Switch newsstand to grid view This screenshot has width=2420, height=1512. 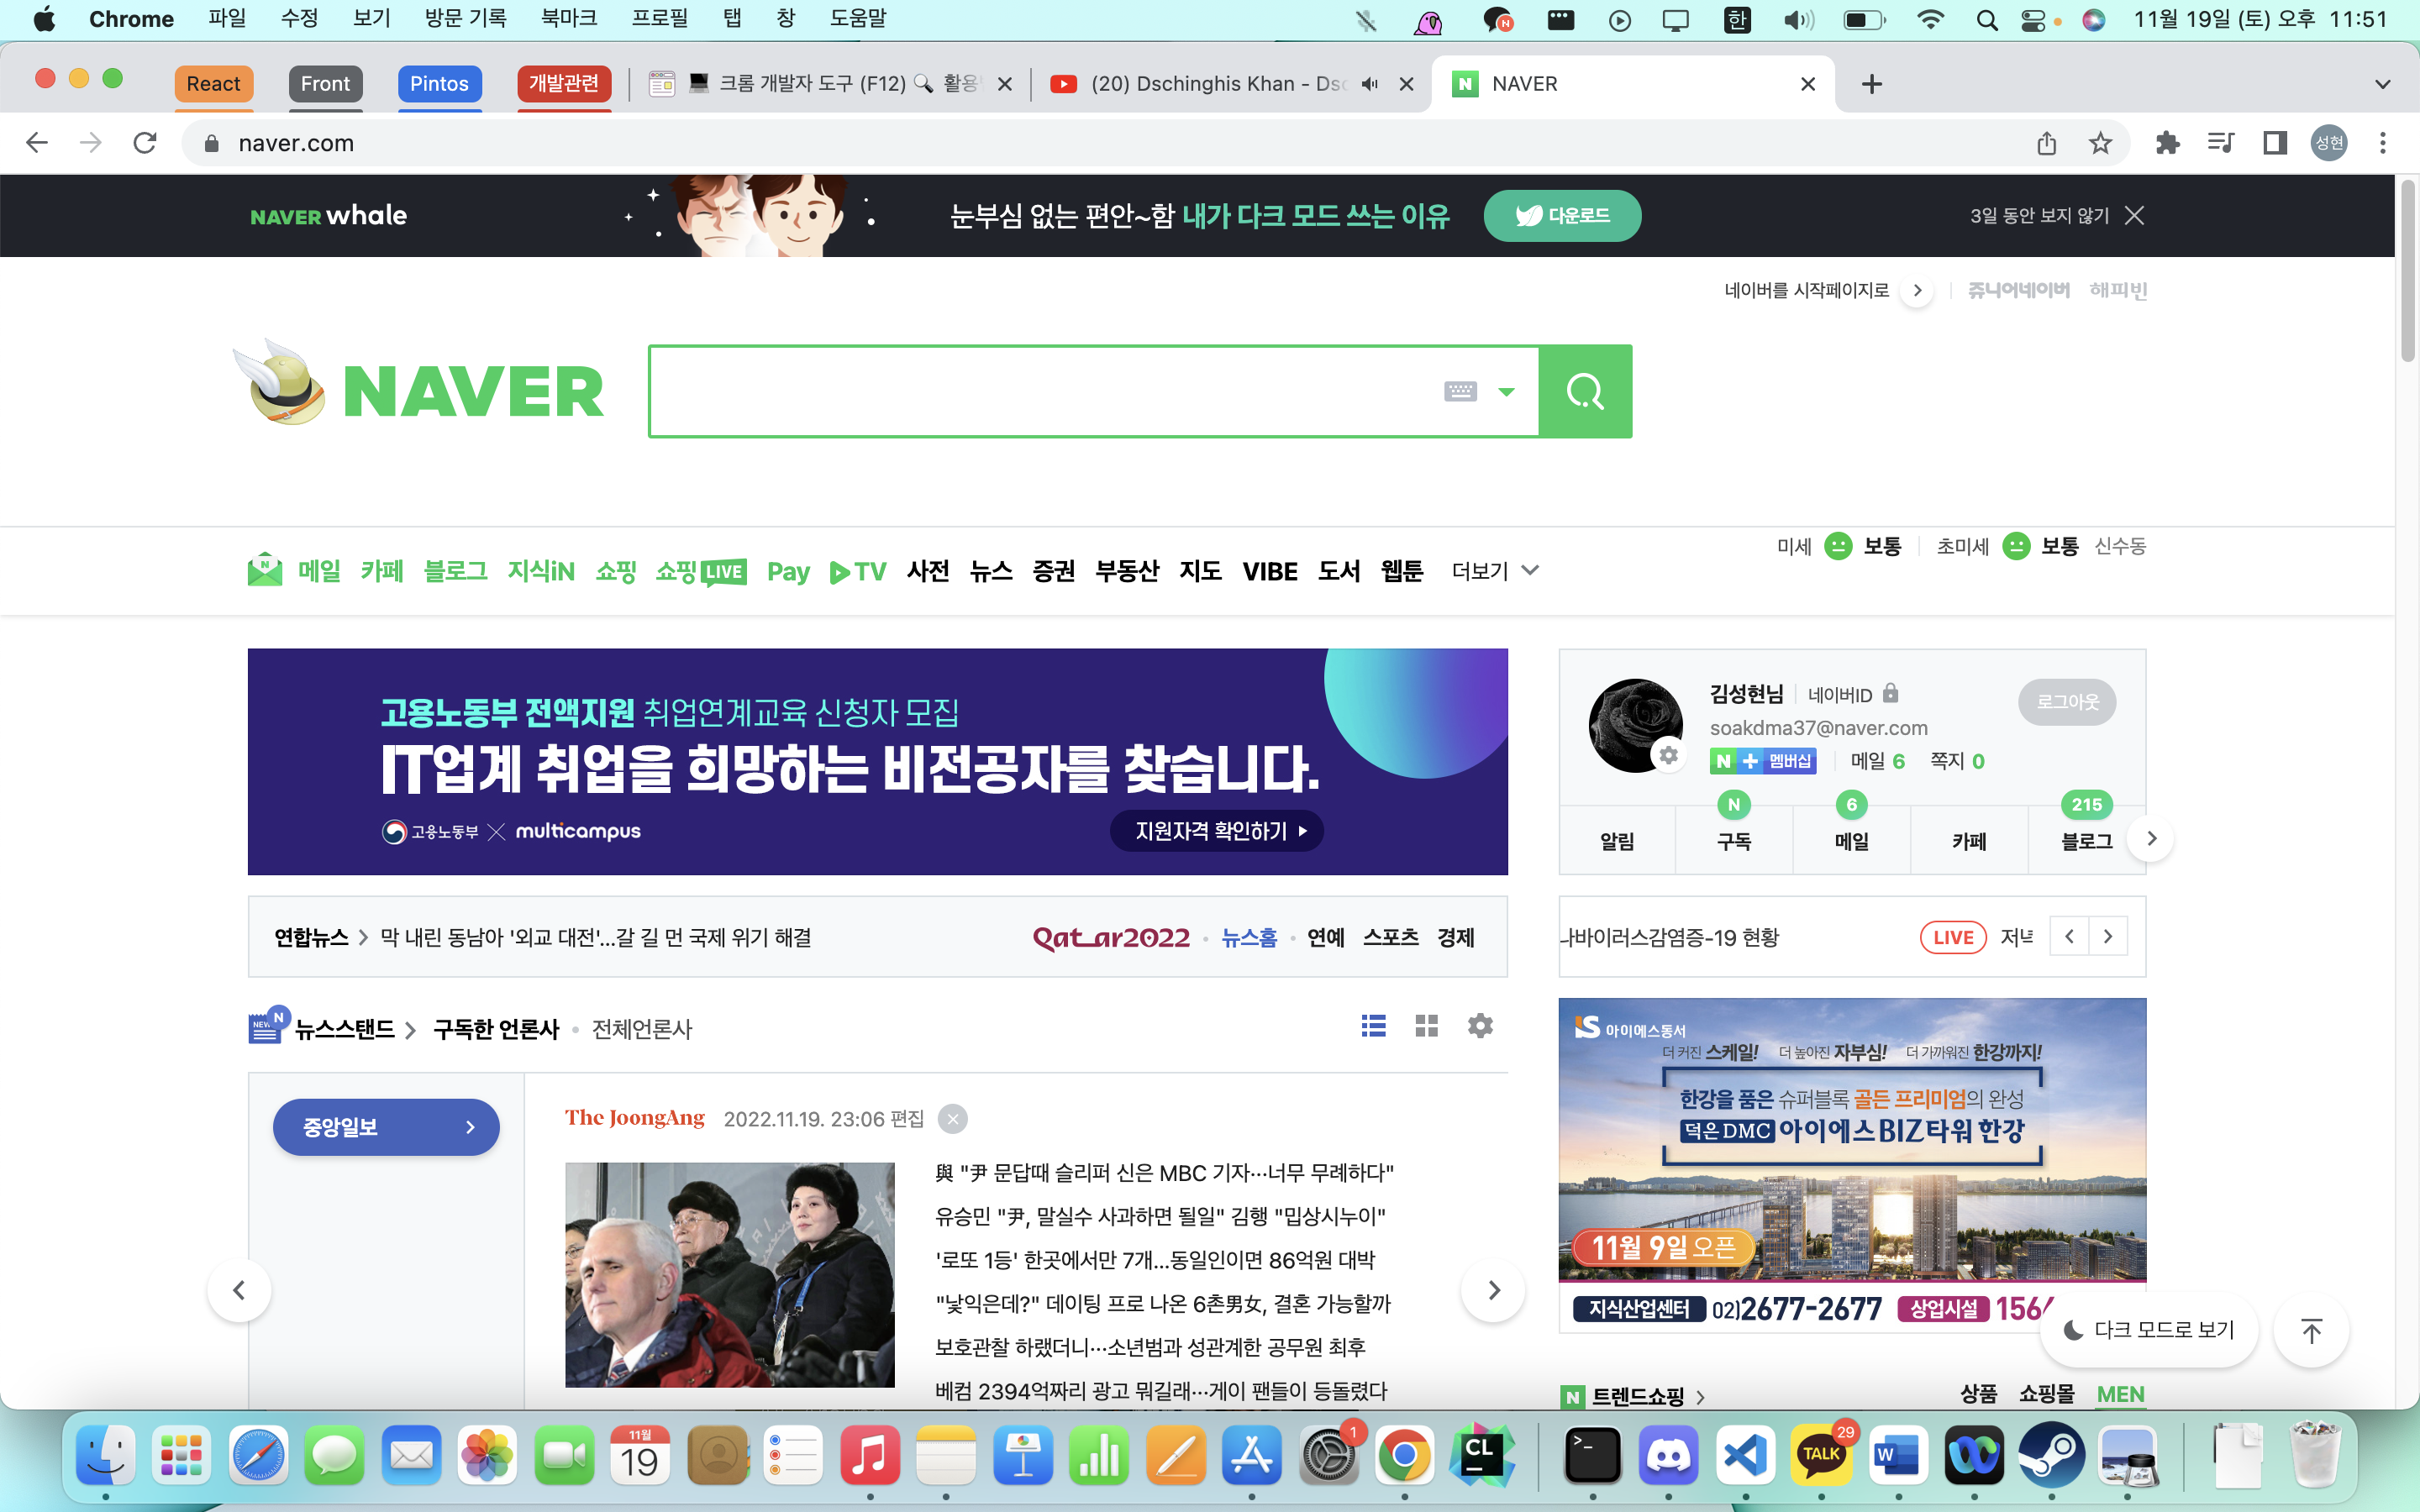(x=1426, y=1026)
